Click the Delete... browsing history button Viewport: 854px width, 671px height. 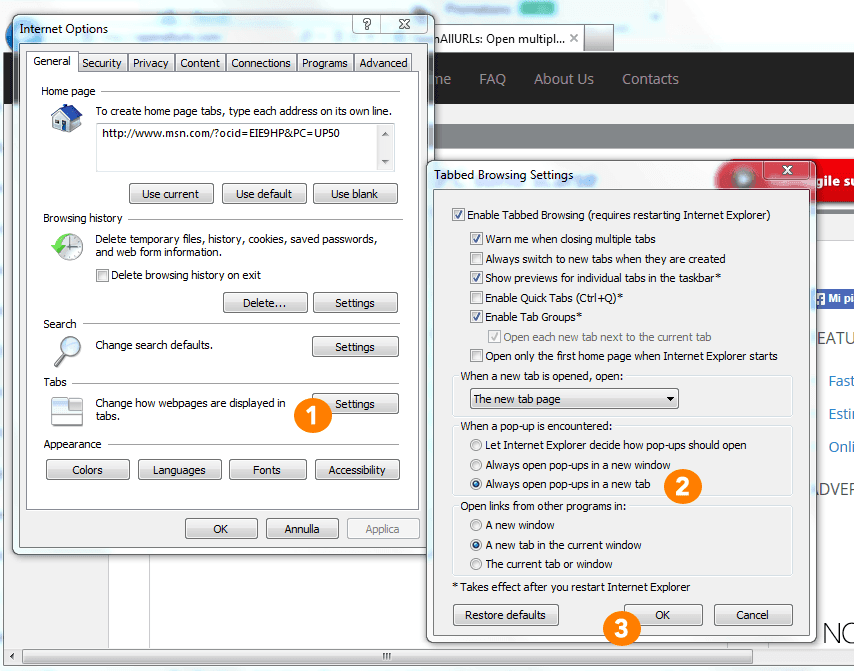point(265,303)
